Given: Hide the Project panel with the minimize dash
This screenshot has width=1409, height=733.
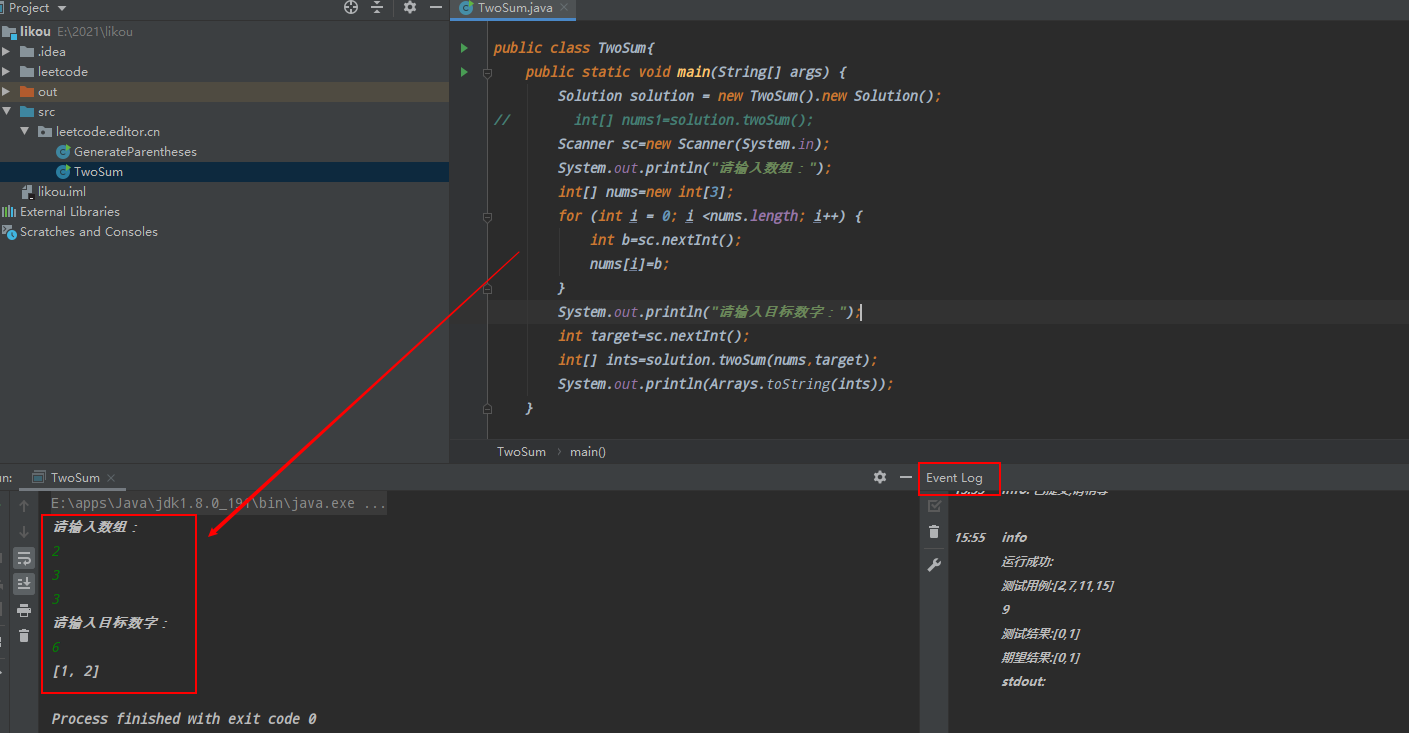Looking at the screenshot, I should (x=436, y=7).
